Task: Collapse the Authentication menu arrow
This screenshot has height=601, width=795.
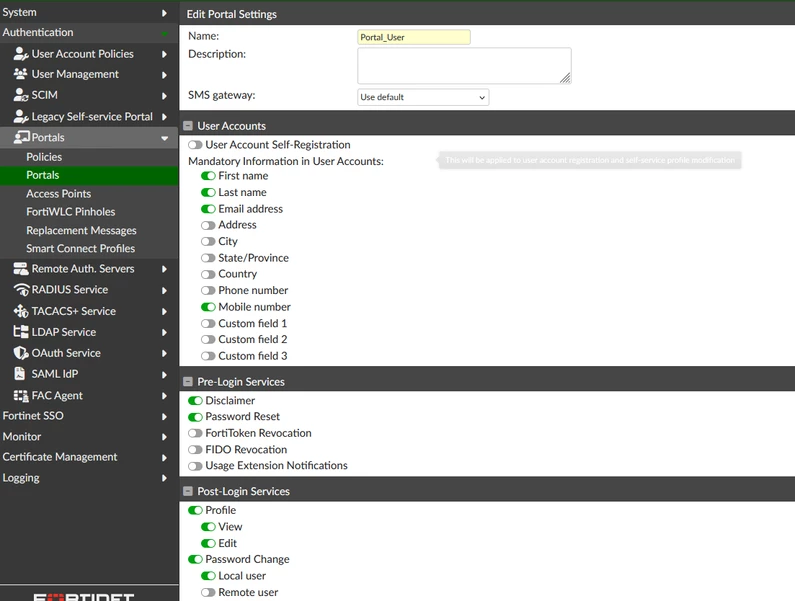Action: click(x=164, y=33)
